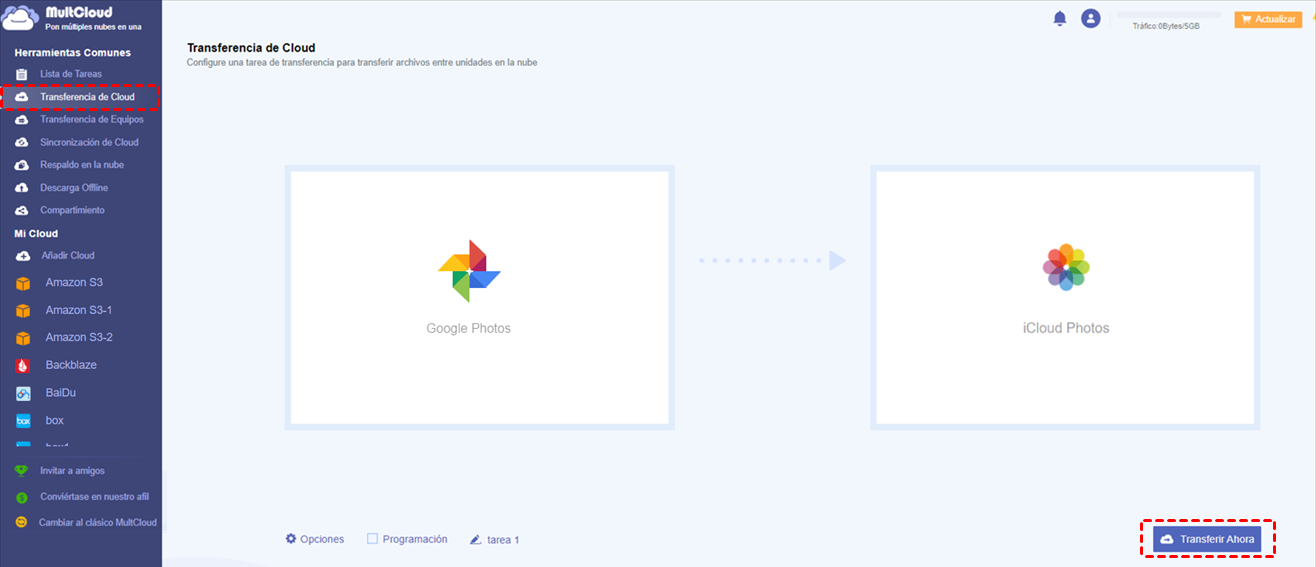This screenshot has width=1316, height=567.
Task: Open Respaldo en la nube
Action: [x=81, y=165]
